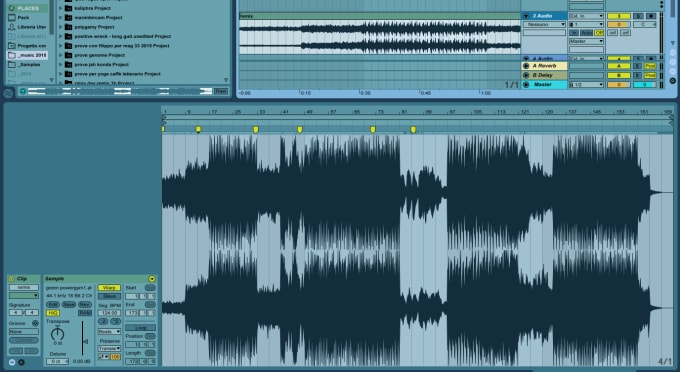Toggle the Warp button
The height and width of the screenshot is (372, 680).
tap(109, 288)
